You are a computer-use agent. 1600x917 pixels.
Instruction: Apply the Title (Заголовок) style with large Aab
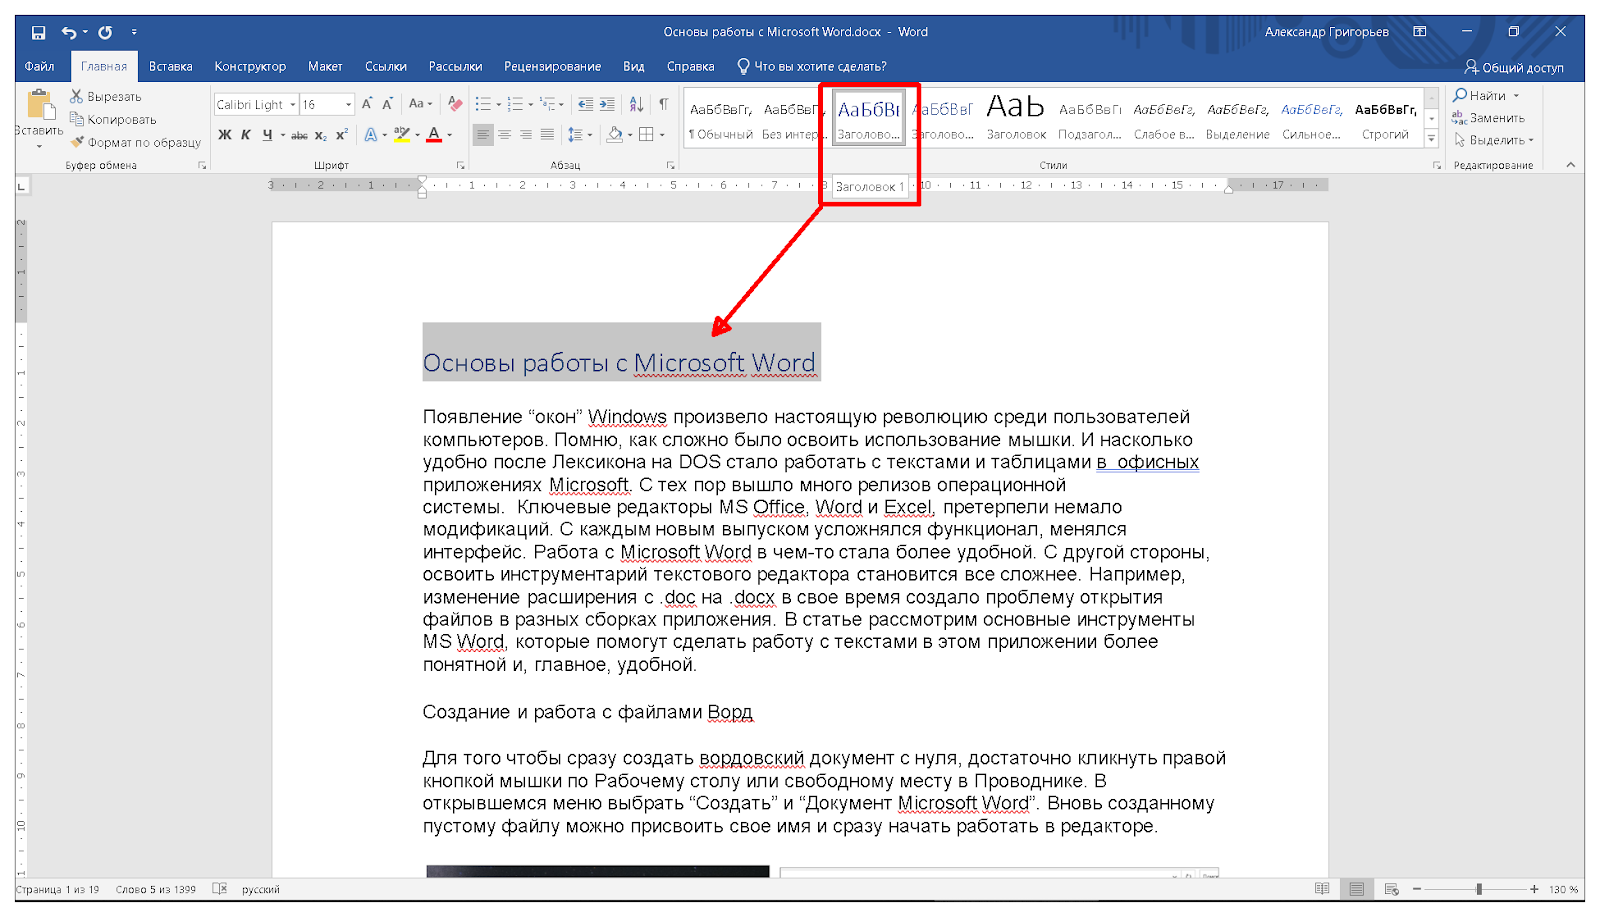tap(1016, 119)
